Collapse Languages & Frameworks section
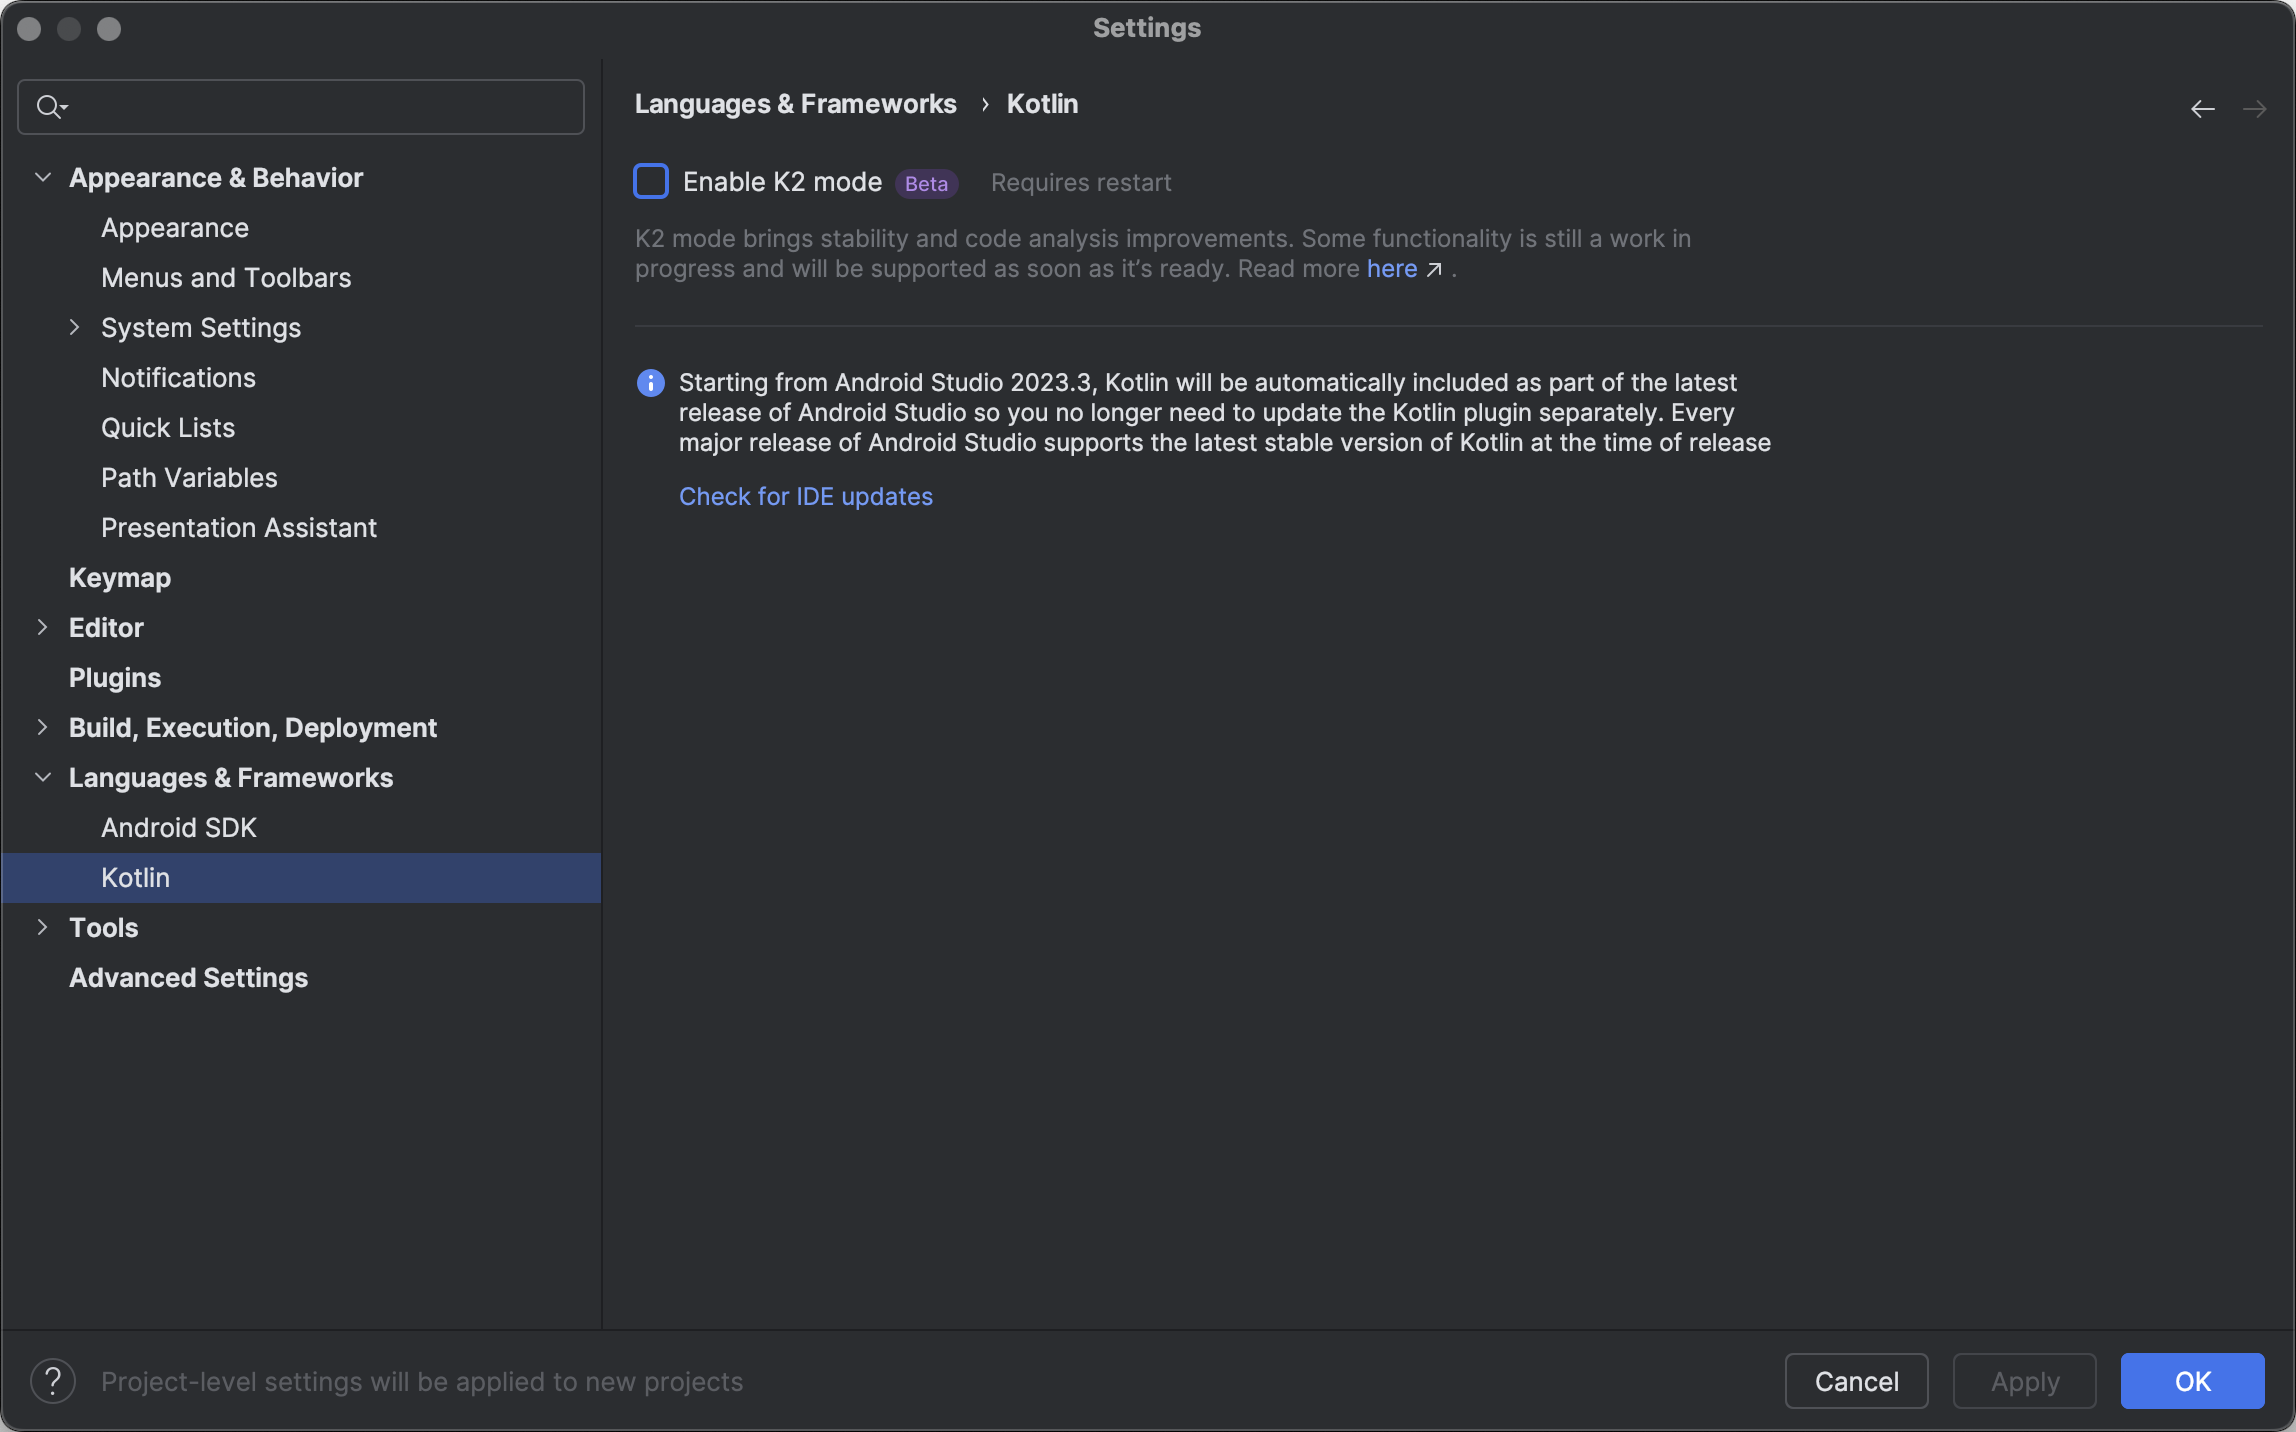 (43, 778)
